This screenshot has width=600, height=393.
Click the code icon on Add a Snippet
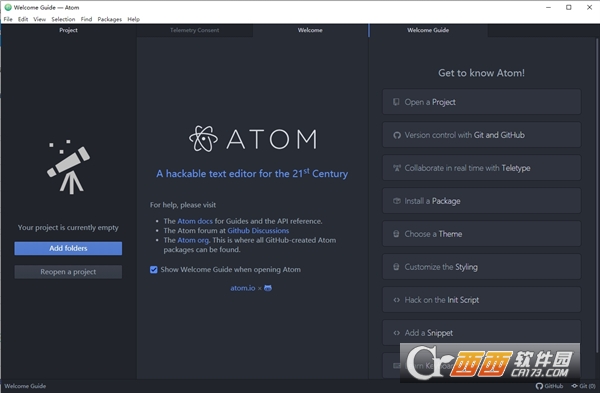[397, 333]
